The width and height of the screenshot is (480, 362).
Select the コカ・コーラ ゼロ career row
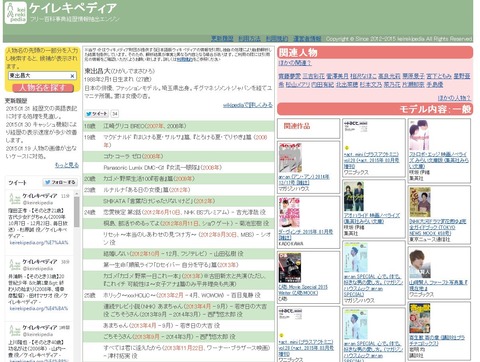tap(178, 156)
